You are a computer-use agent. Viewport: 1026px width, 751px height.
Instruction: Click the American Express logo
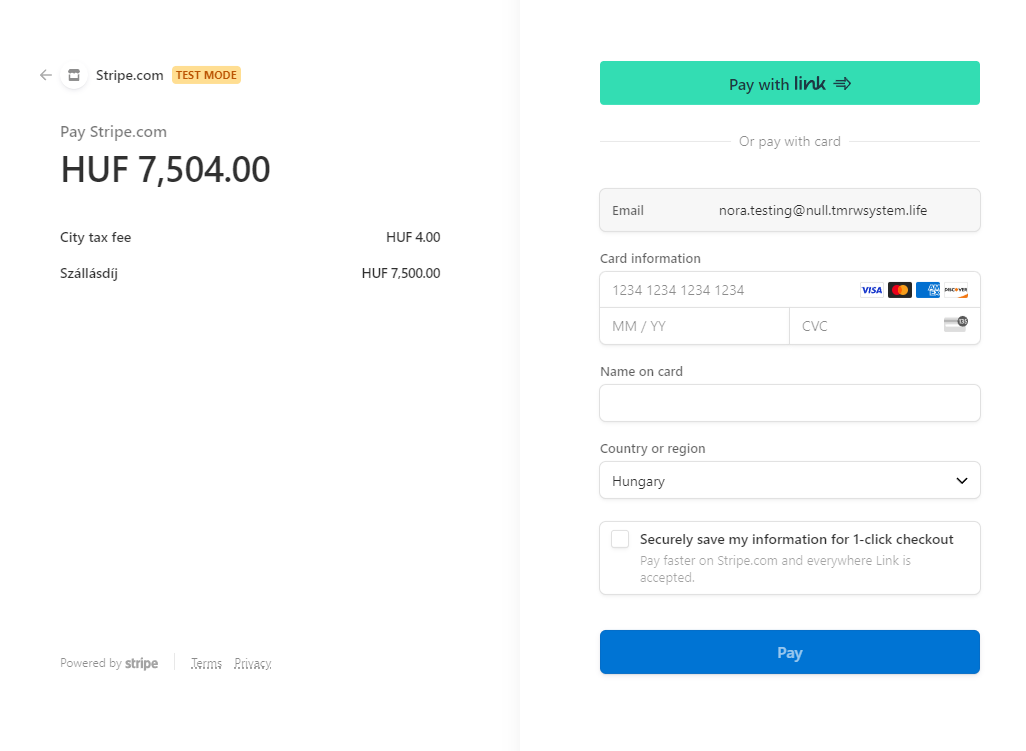click(928, 290)
